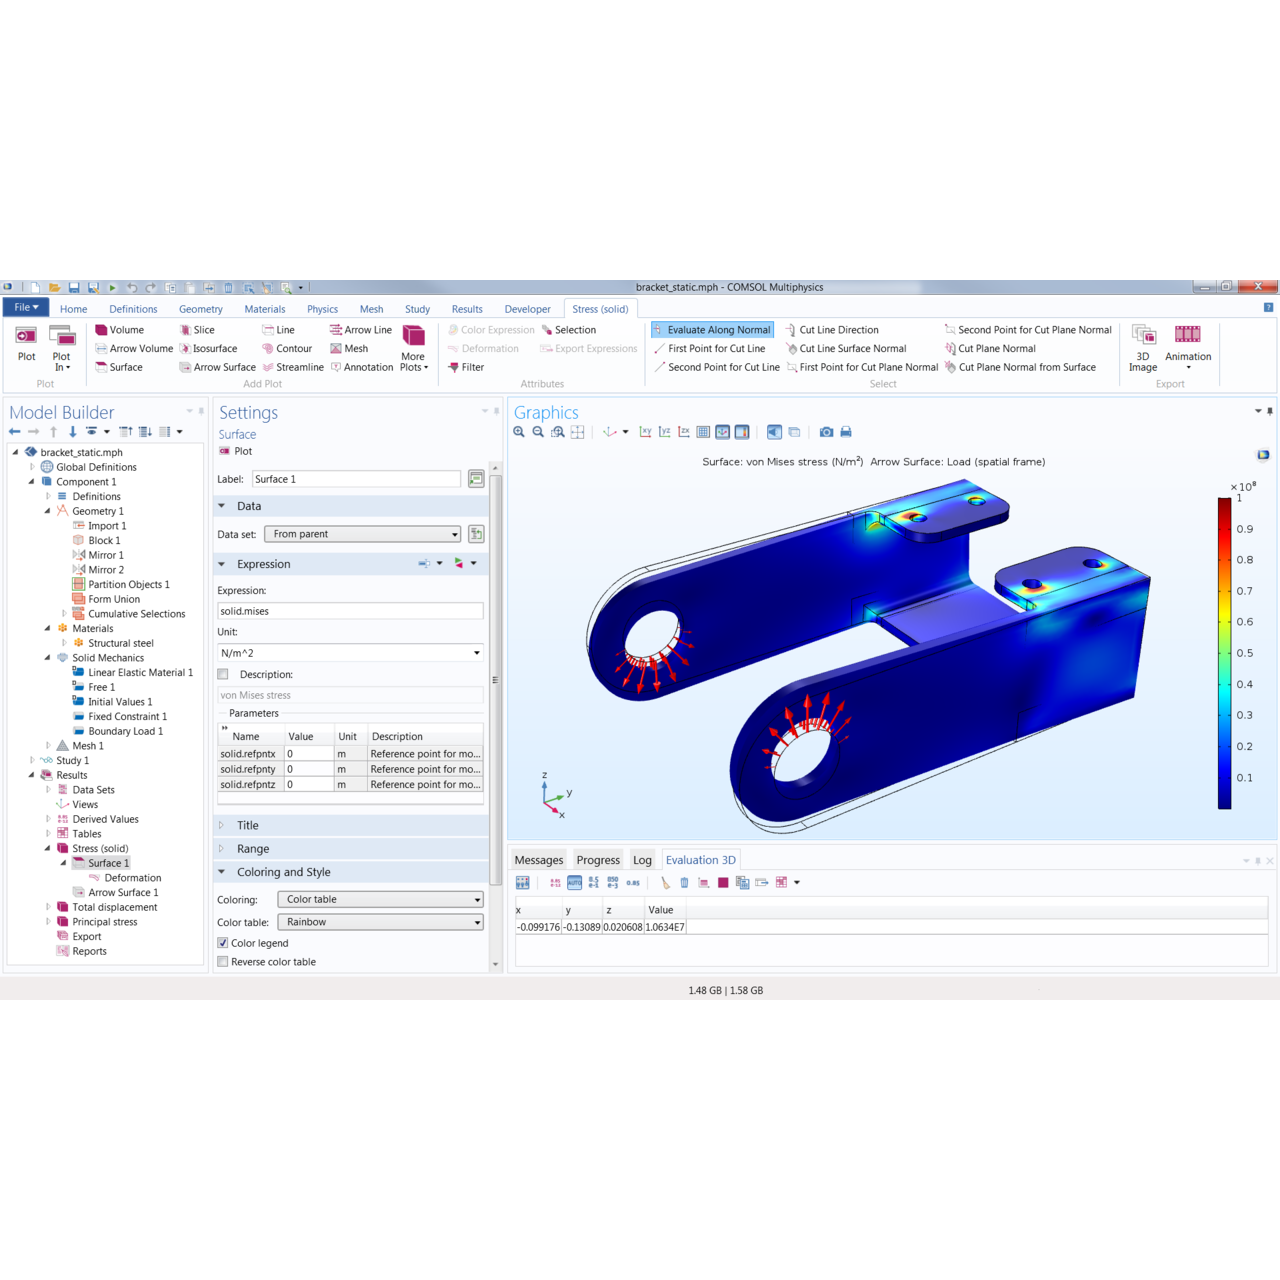
Task: Open the Data set dropdown showing From parent
Action: pyautogui.click(x=362, y=533)
